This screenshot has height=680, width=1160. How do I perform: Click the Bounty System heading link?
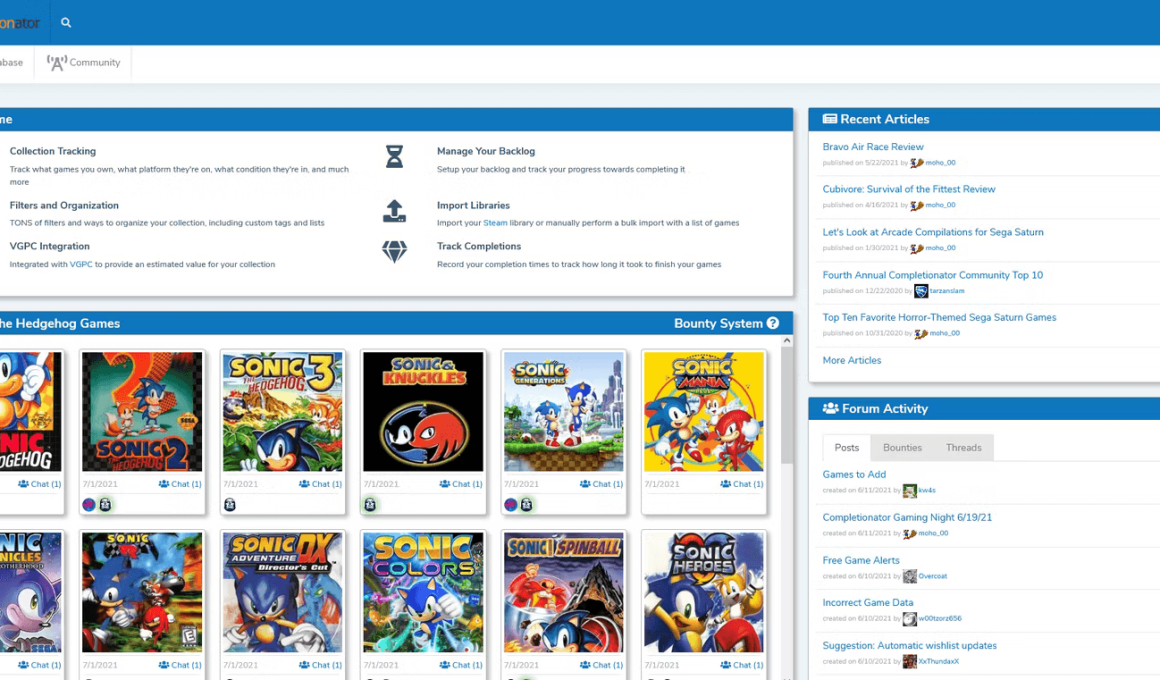[x=718, y=323]
